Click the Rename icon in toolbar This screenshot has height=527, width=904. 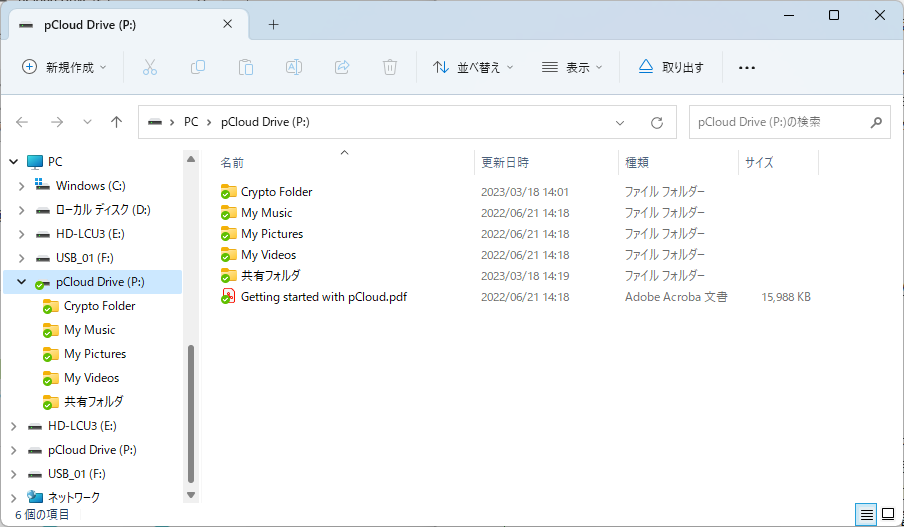pos(294,67)
